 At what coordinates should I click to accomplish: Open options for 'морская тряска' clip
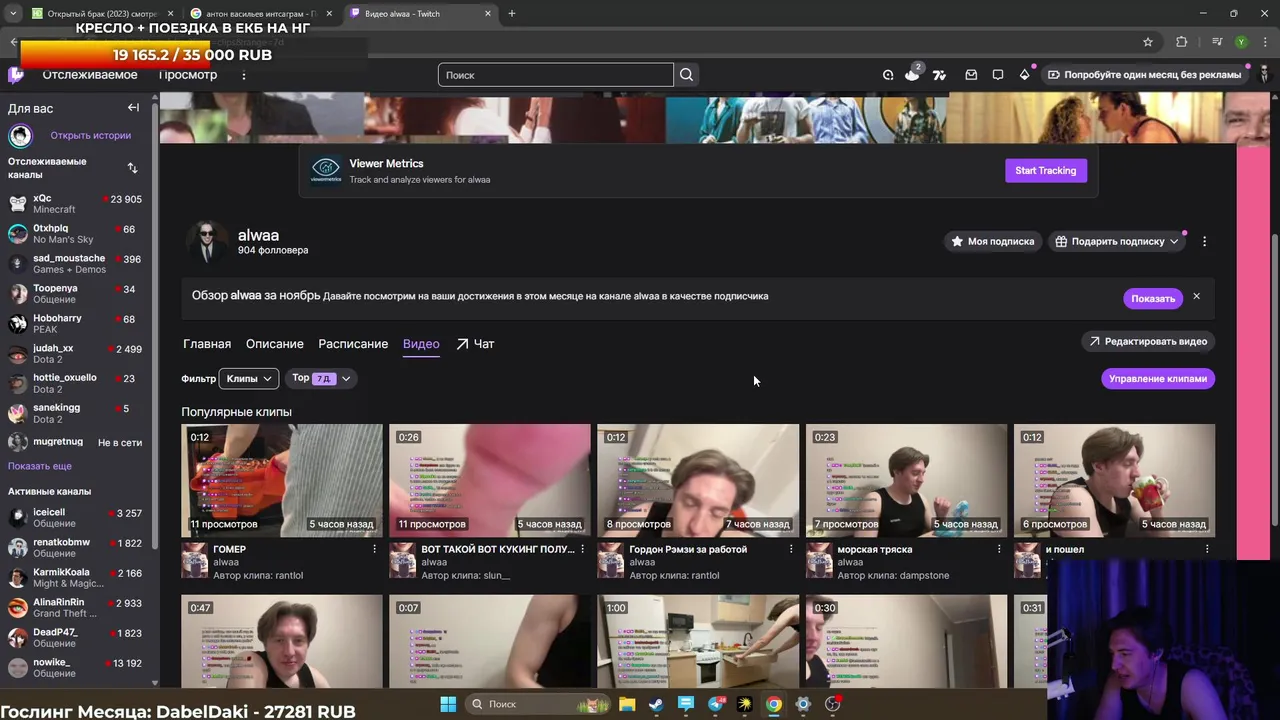pos(998,549)
